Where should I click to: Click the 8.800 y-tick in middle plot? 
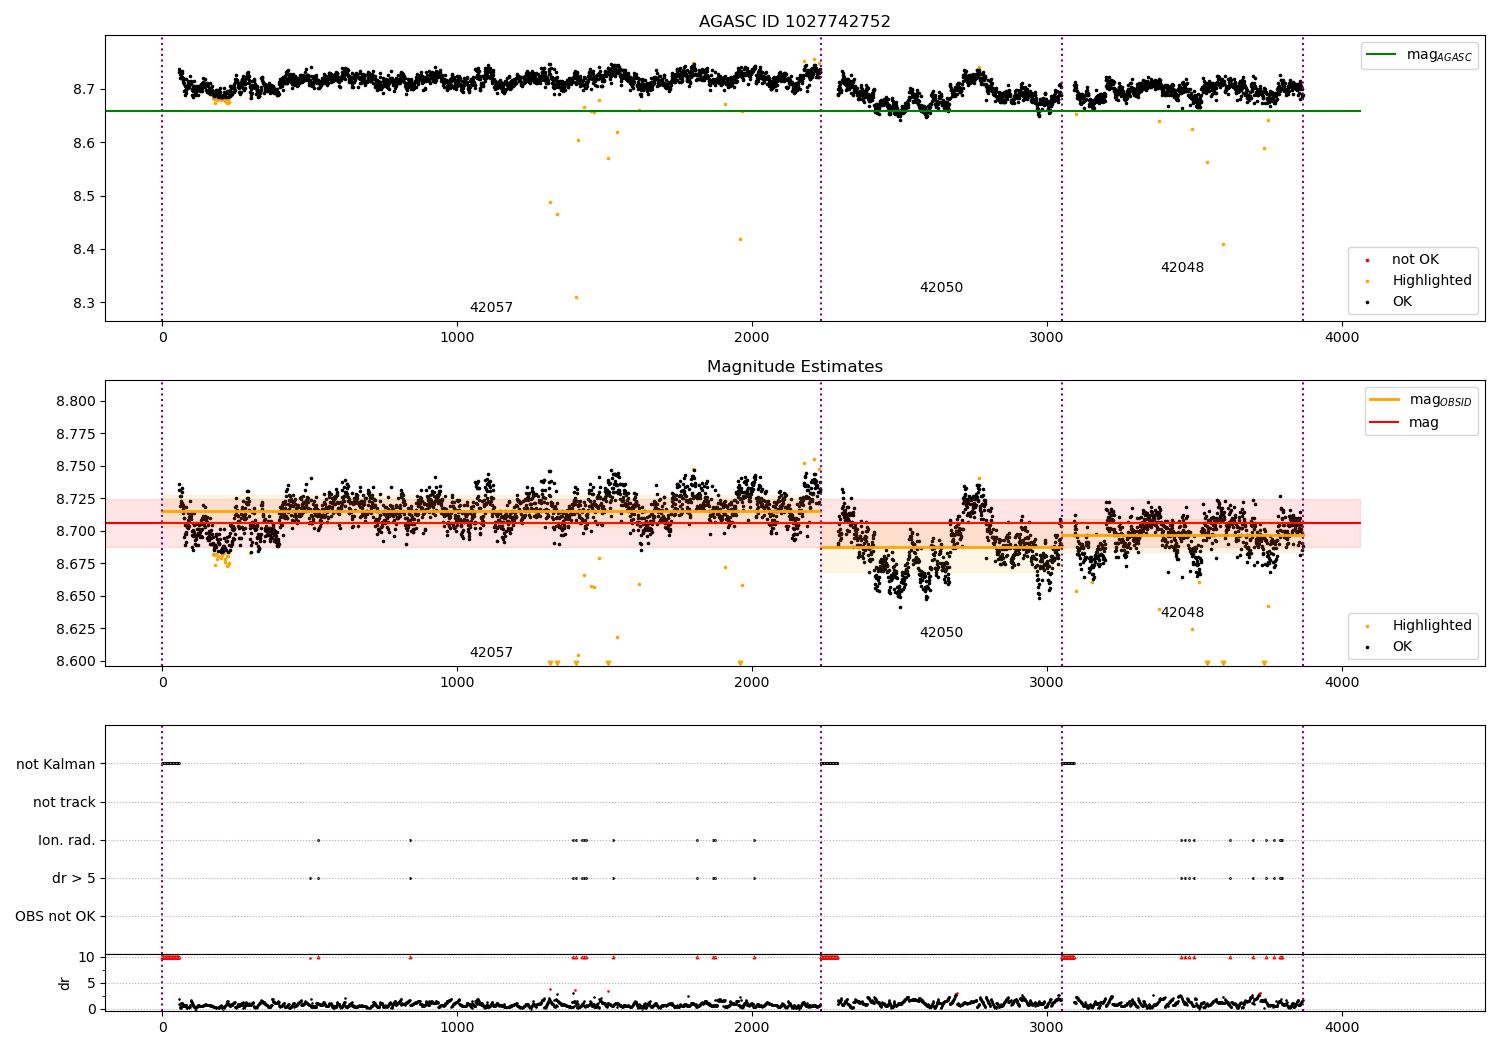[x=77, y=402]
